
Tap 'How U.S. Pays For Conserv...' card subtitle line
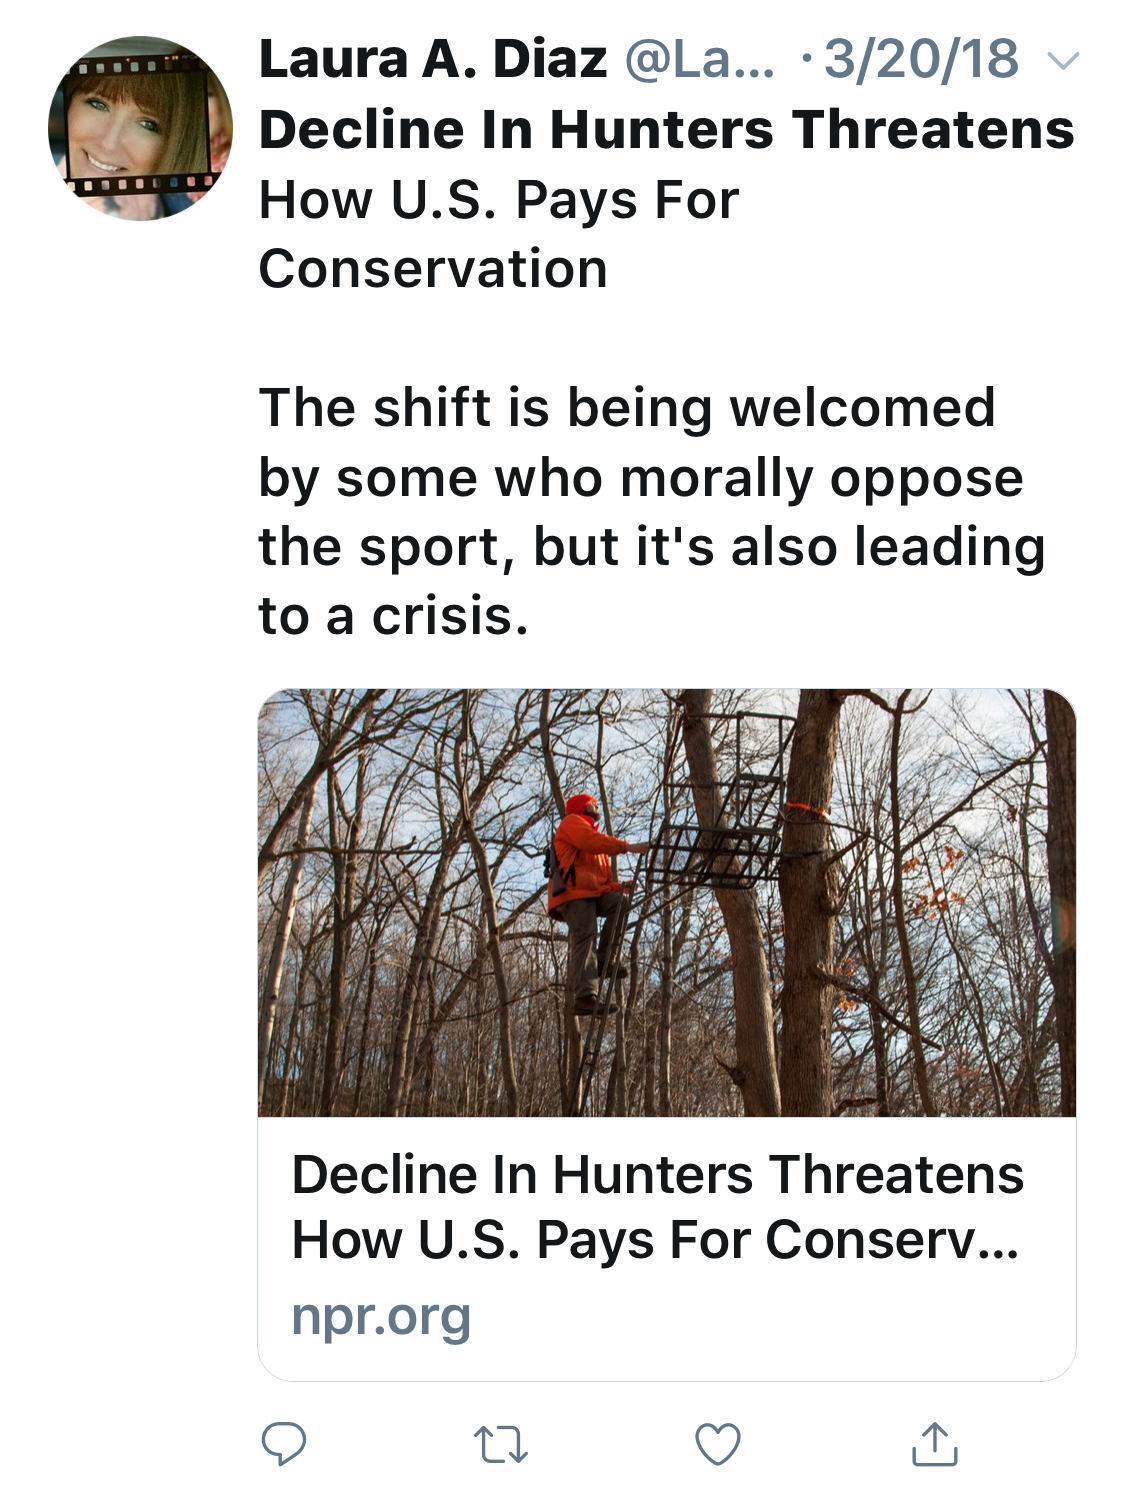[x=655, y=1240]
